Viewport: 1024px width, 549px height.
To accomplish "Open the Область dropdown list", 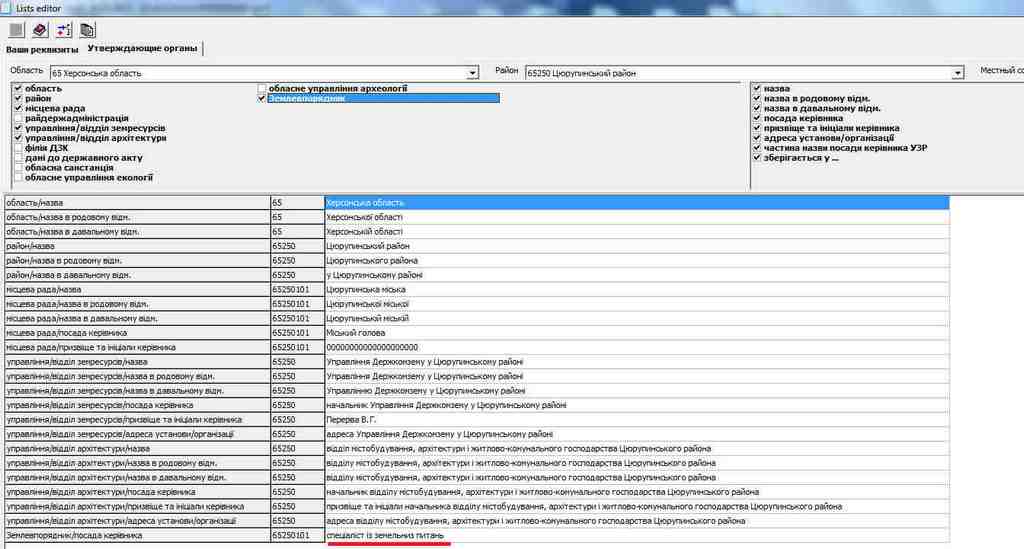I will 472,73.
